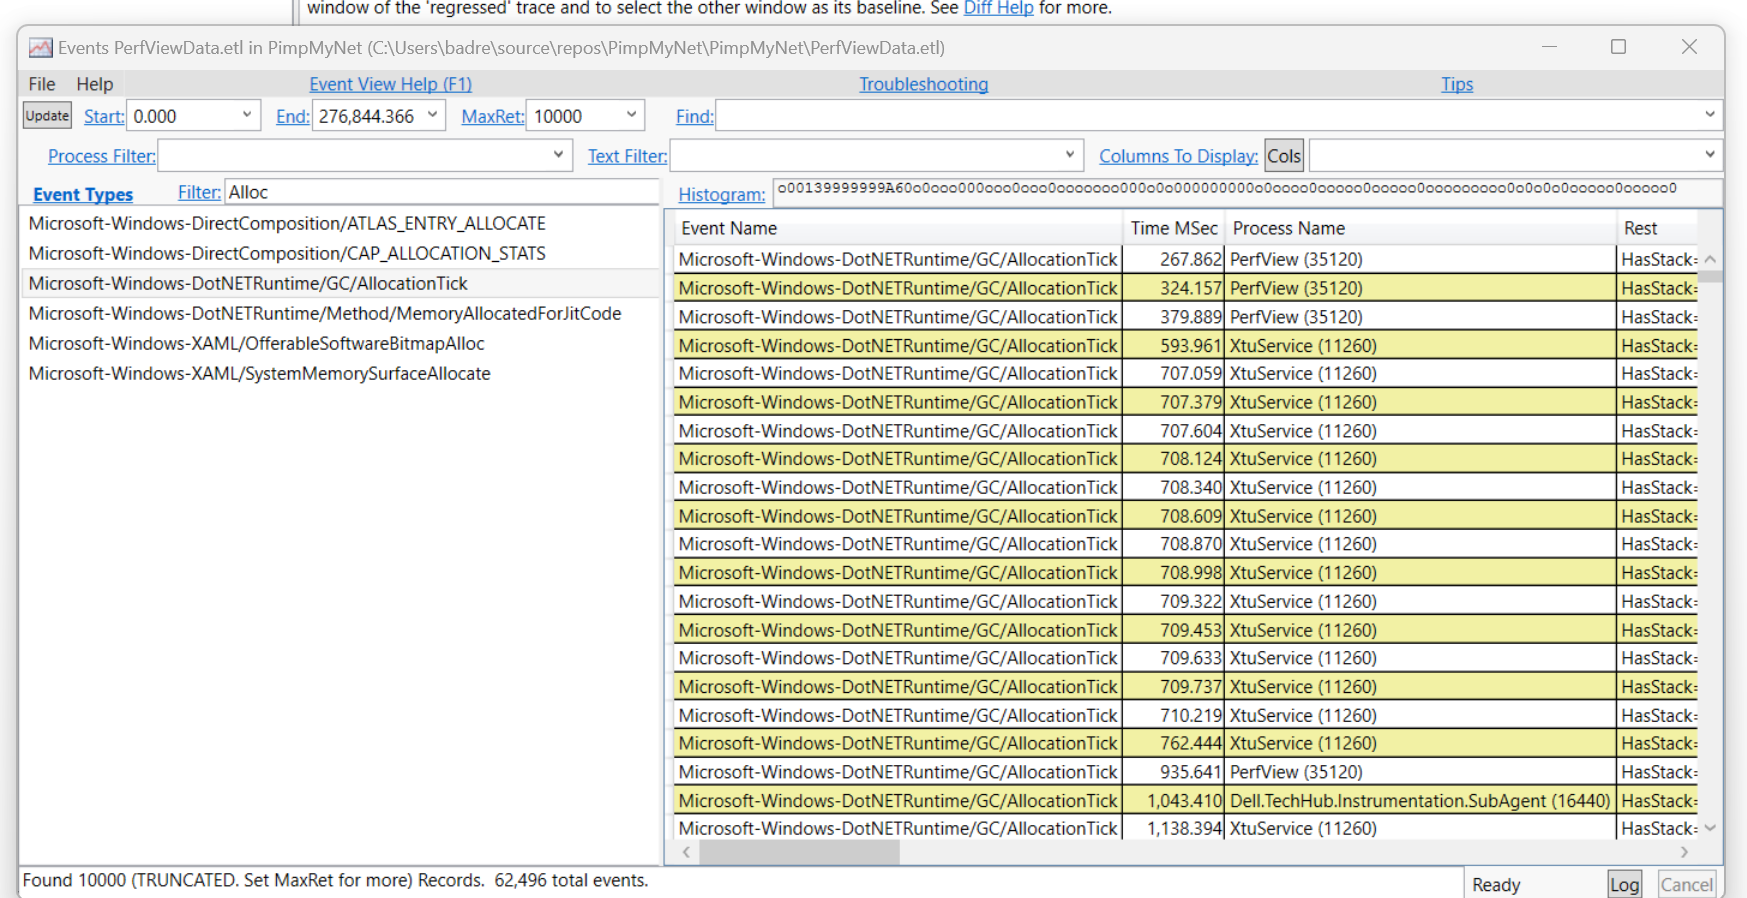The height and width of the screenshot is (898, 1747).
Task: Click the Text Filter link
Action: (627, 156)
